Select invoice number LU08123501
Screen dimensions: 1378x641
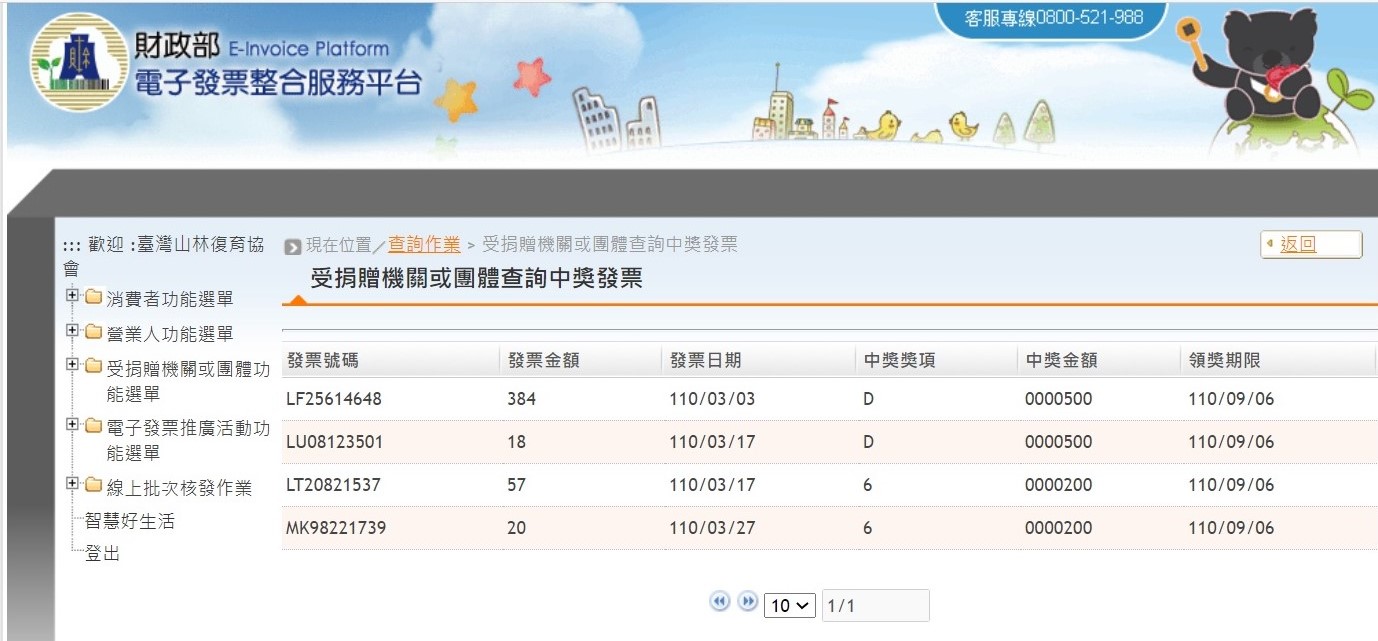pyautogui.click(x=334, y=442)
